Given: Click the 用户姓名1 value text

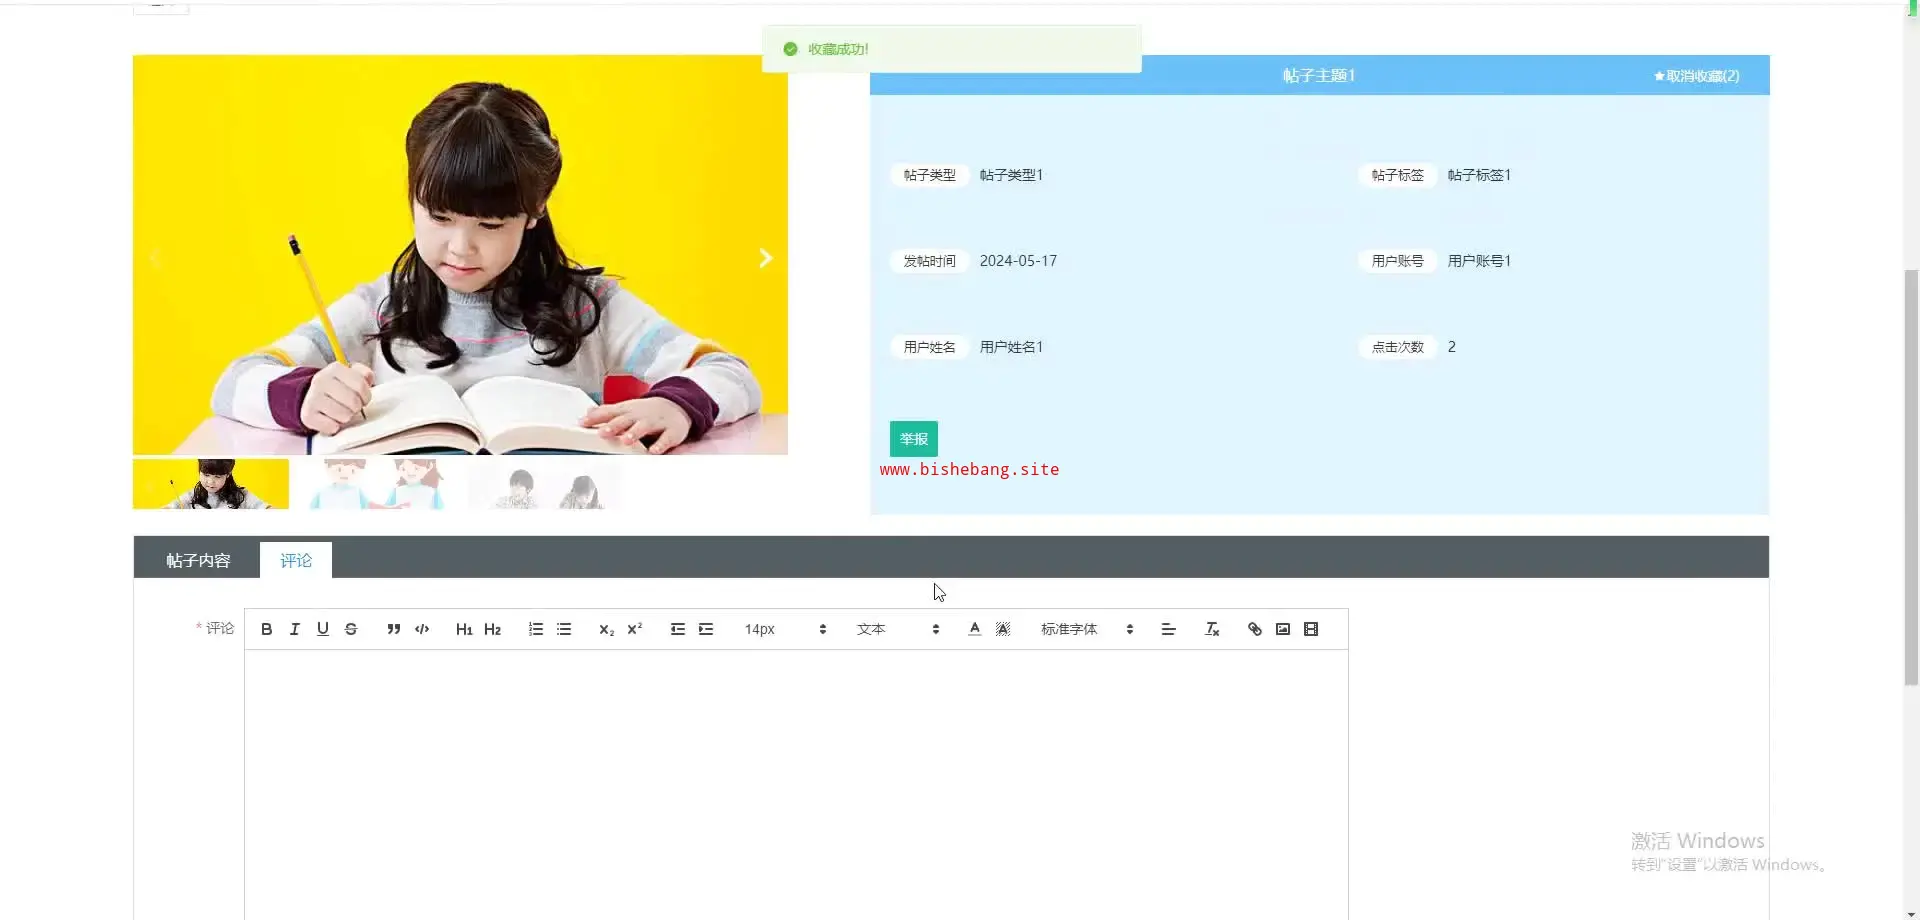Looking at the screenshot, I should pos(1011,347).
